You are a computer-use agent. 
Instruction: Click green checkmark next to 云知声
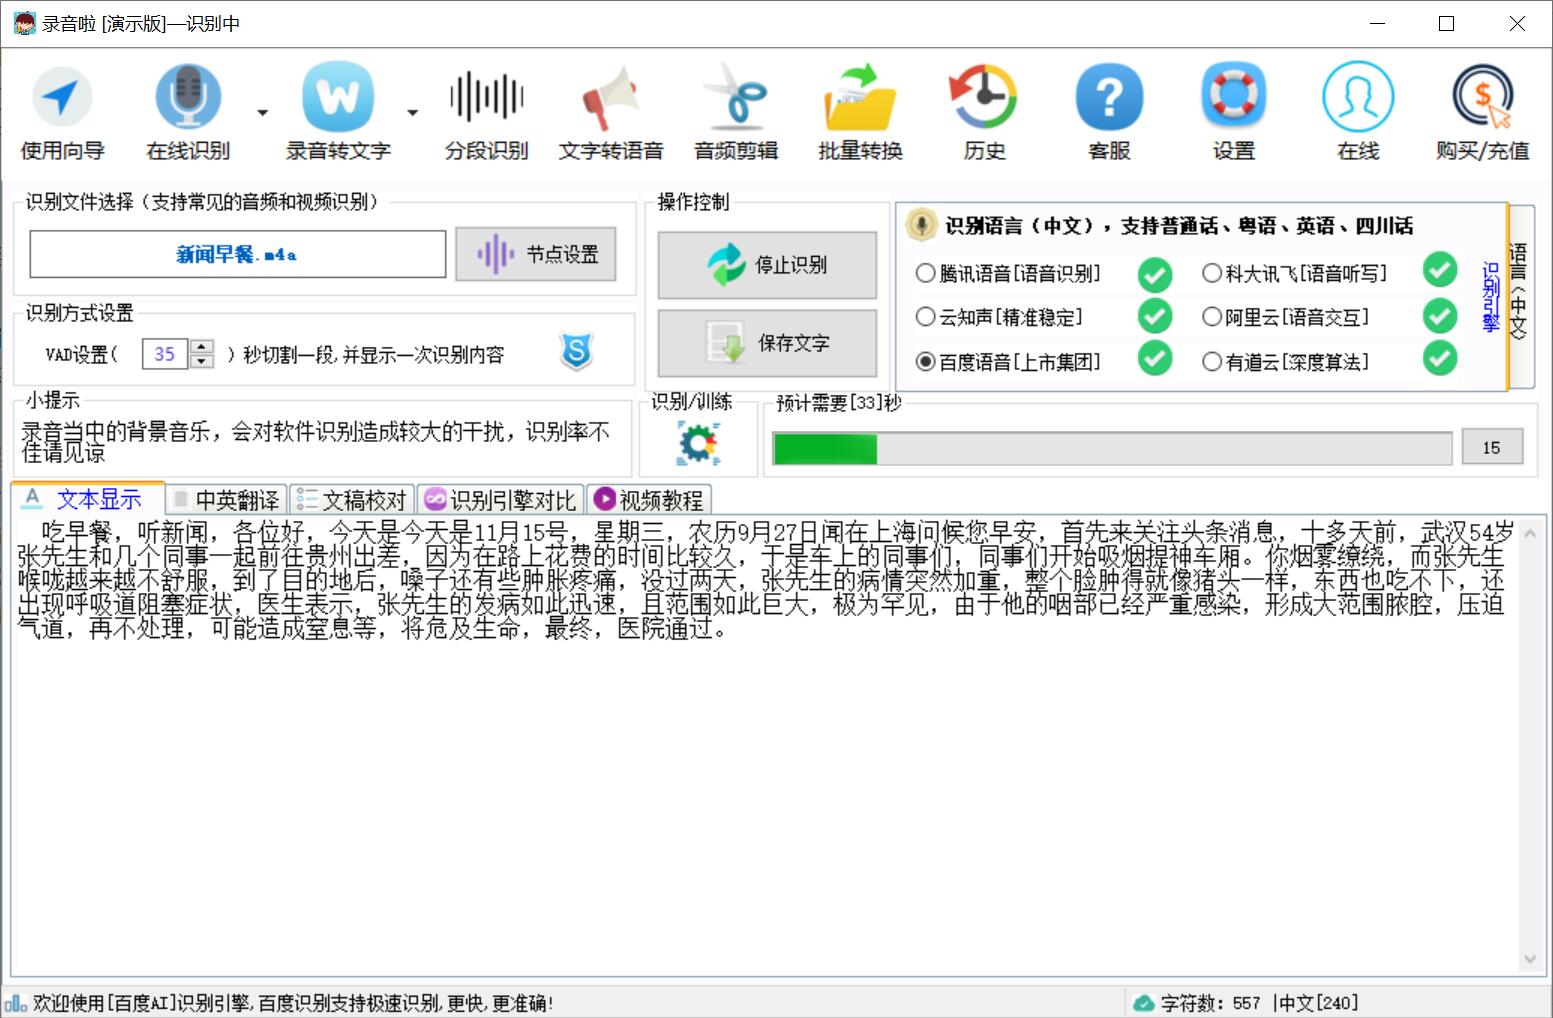coord(1155,317)
